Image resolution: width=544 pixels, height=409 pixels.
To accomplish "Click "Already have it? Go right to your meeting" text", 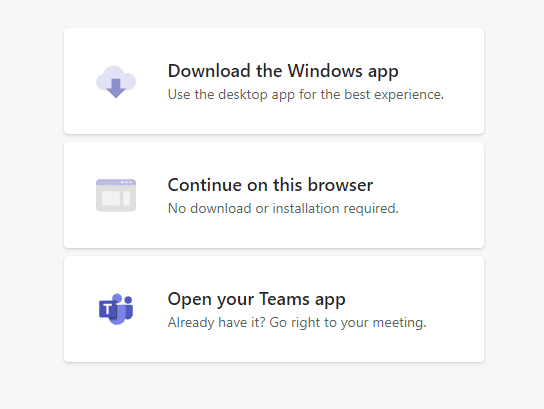I will 297,323.
